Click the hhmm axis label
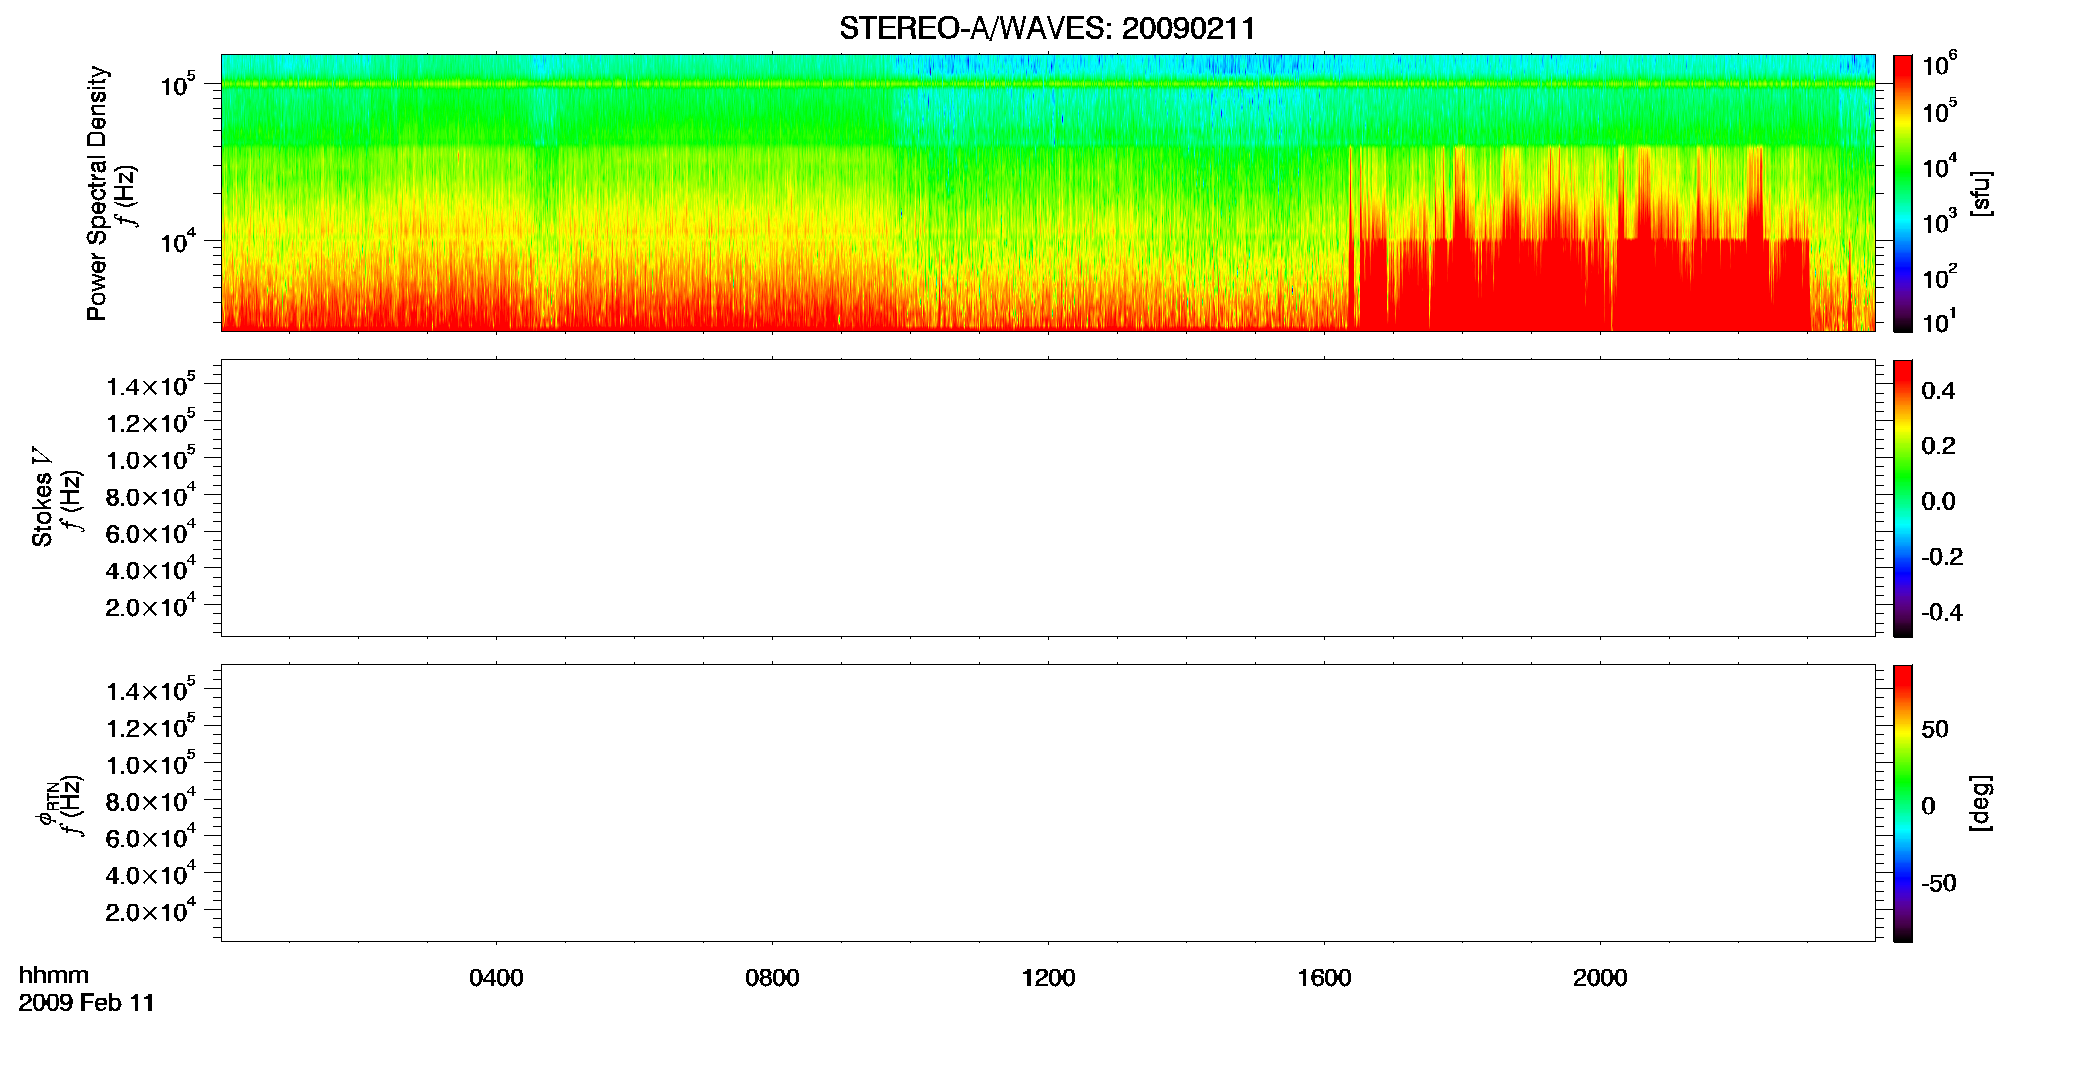This screenshot has width=2096, height=1080. pos(54,975)
